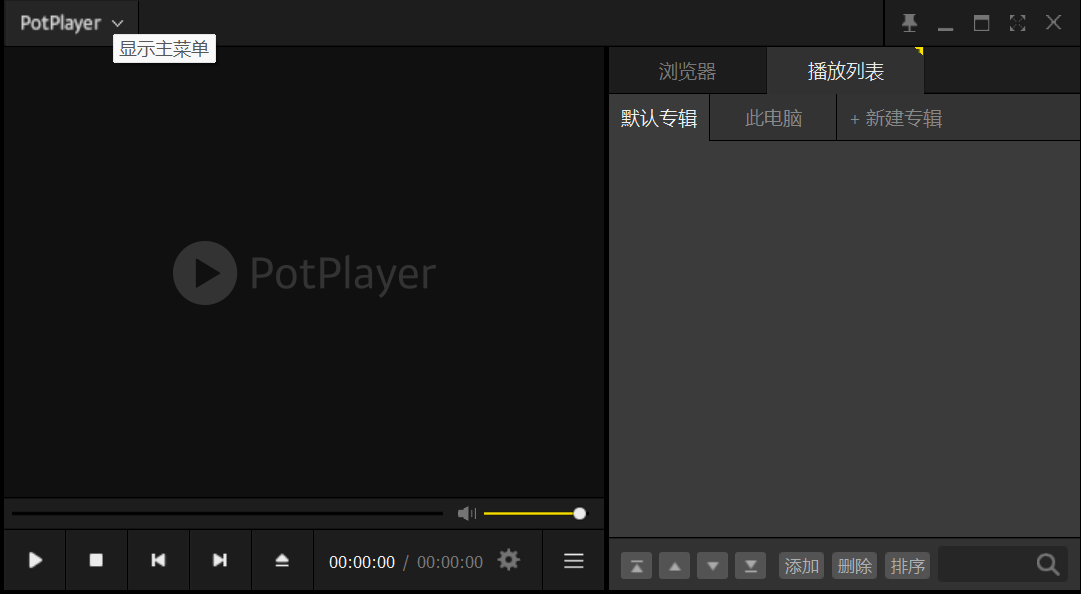Open the 默认专辑 album tab
Screen dimensions: 1081x594
659,118
